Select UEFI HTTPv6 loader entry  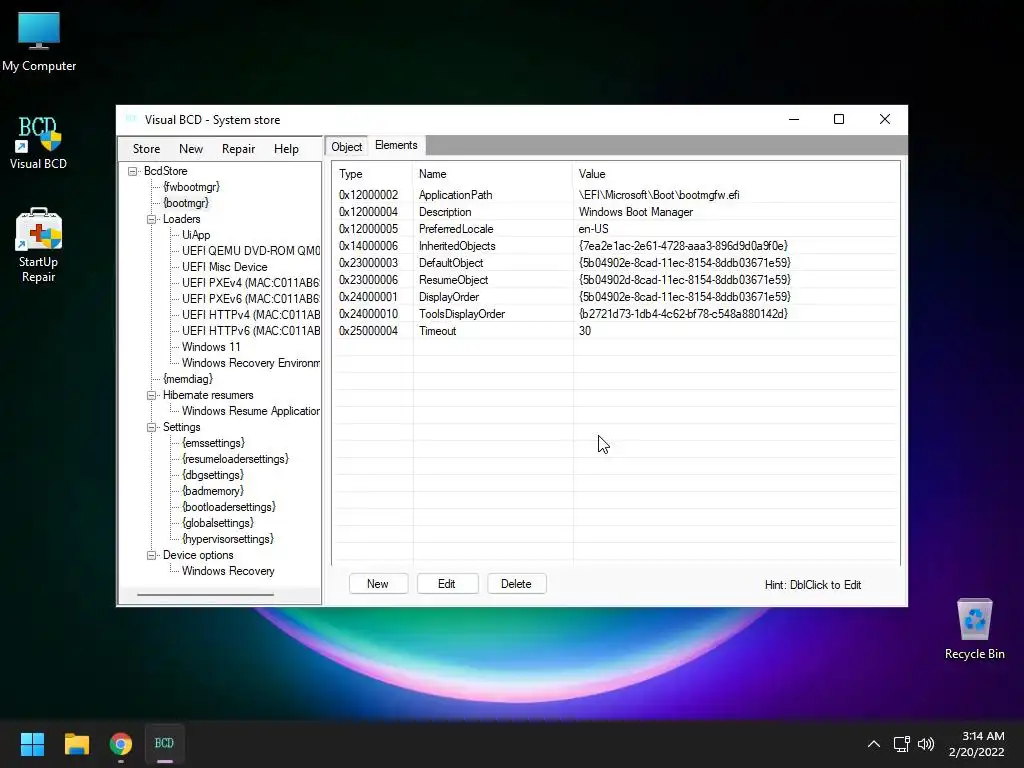pyautogui.click(x=251, y=331)
